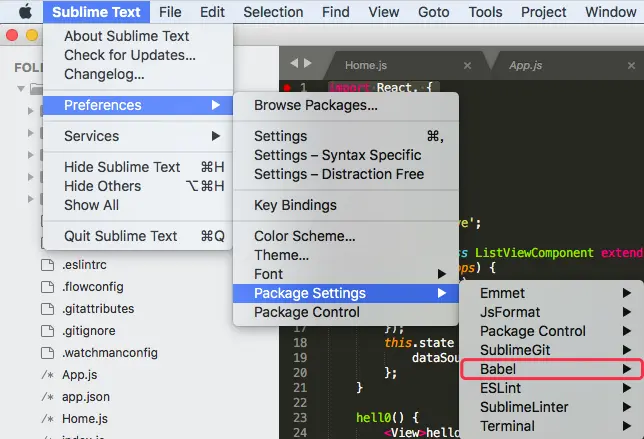The width and height of the screenshot is (644, 439).
Task: Choose Theme…
Action: coord(346,255)
